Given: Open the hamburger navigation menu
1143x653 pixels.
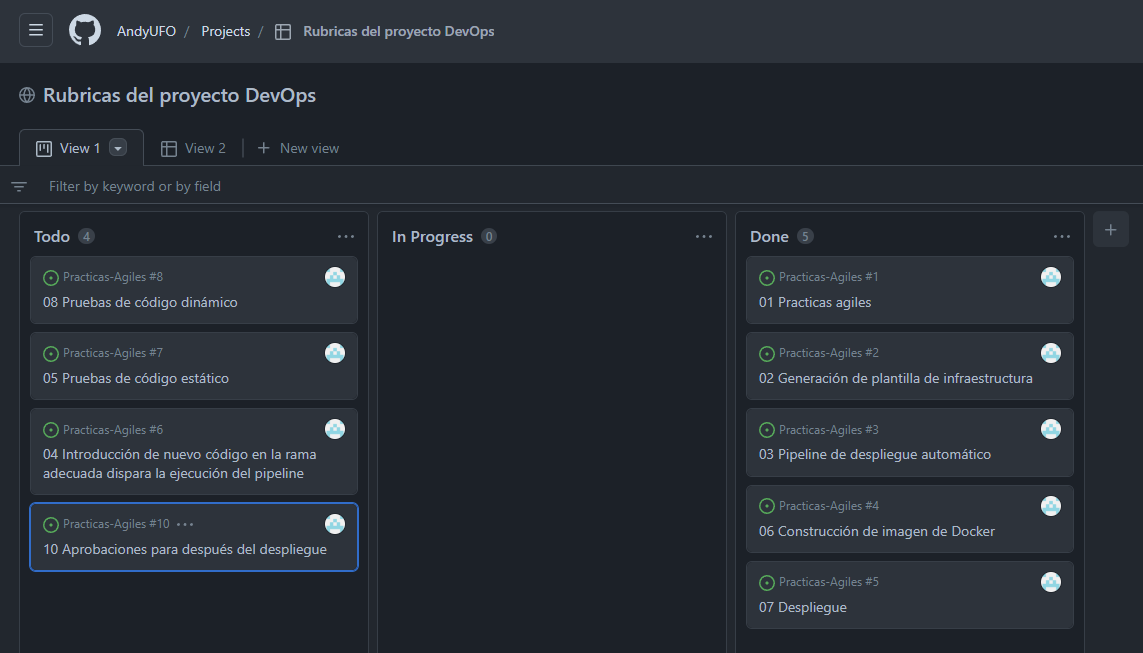Looking at the screenshot, I should (x=35, y=29).
